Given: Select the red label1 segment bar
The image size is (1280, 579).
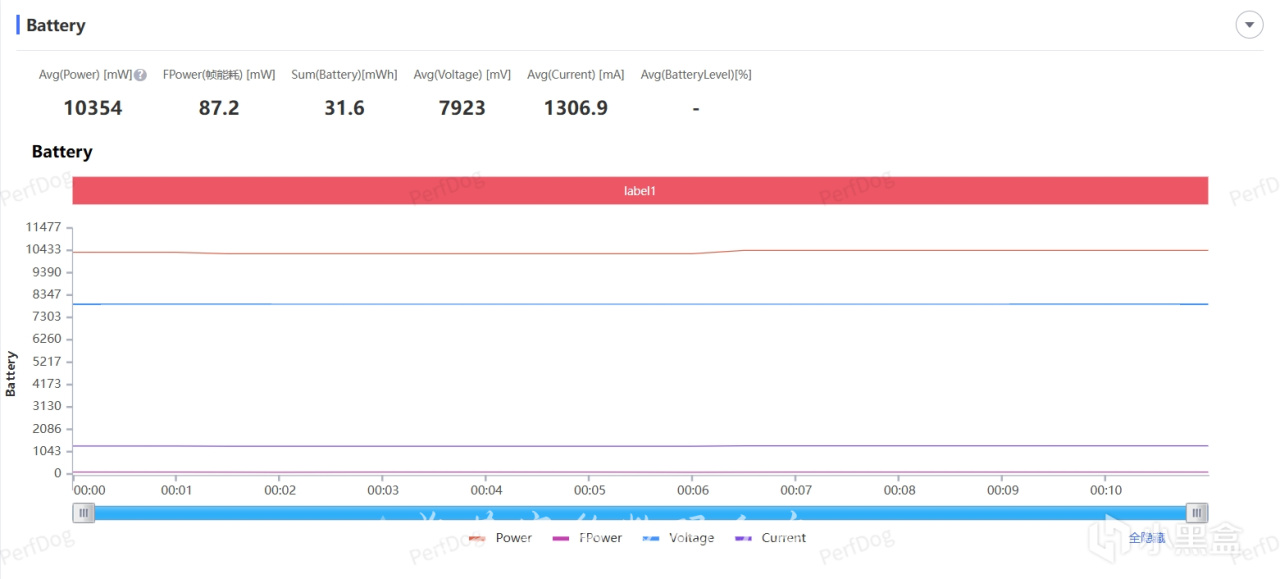Looking at the screenshot, I should click(x=640, y=190).
